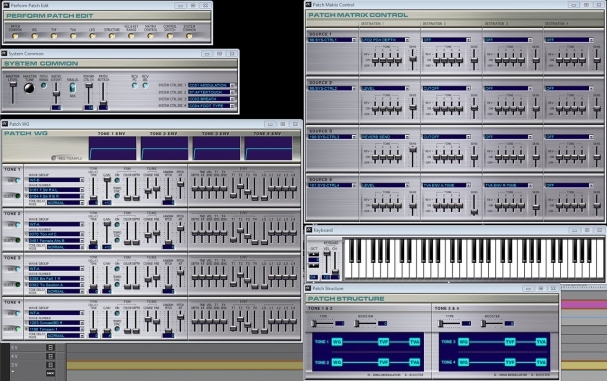Click the Tone 3 TVF block in Patch Structure
Screen dimensions: 607x381
tap(510, 342)
